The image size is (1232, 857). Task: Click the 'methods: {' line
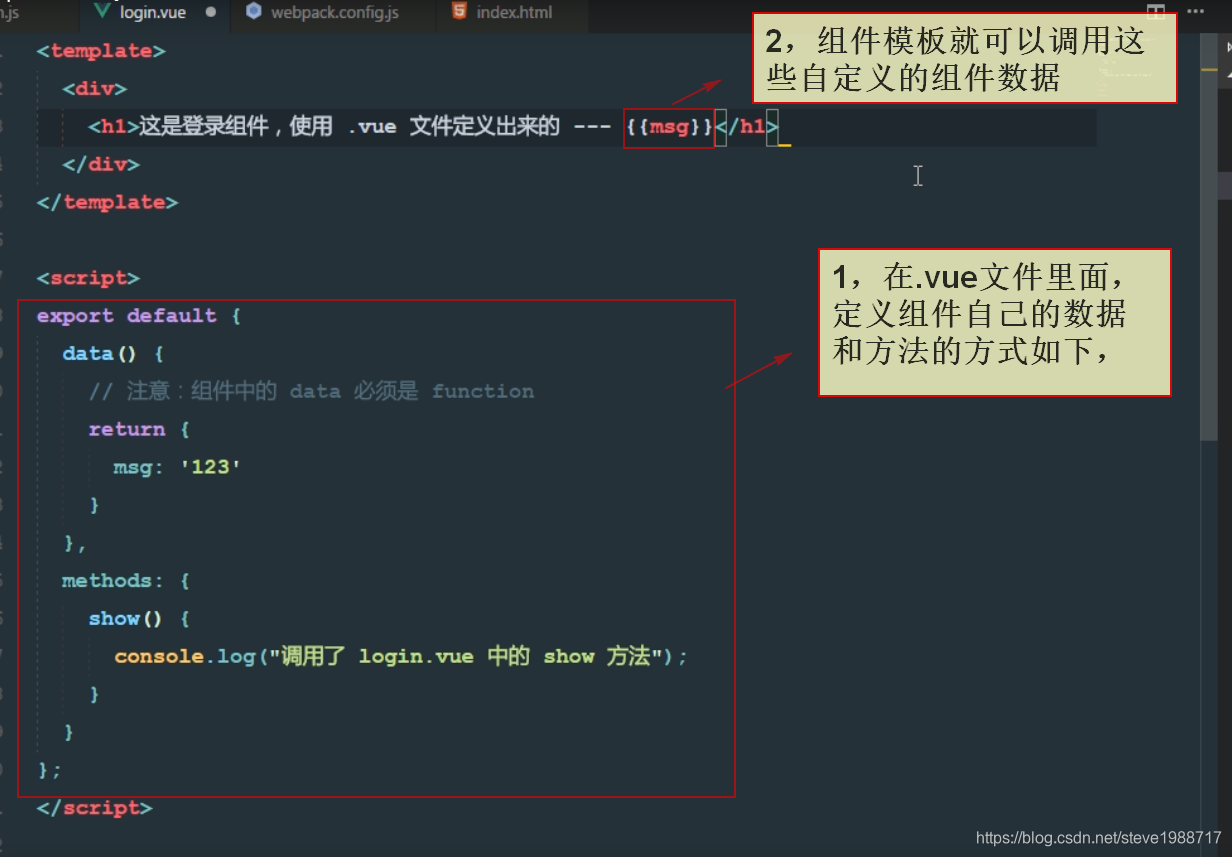pos(126,582)
